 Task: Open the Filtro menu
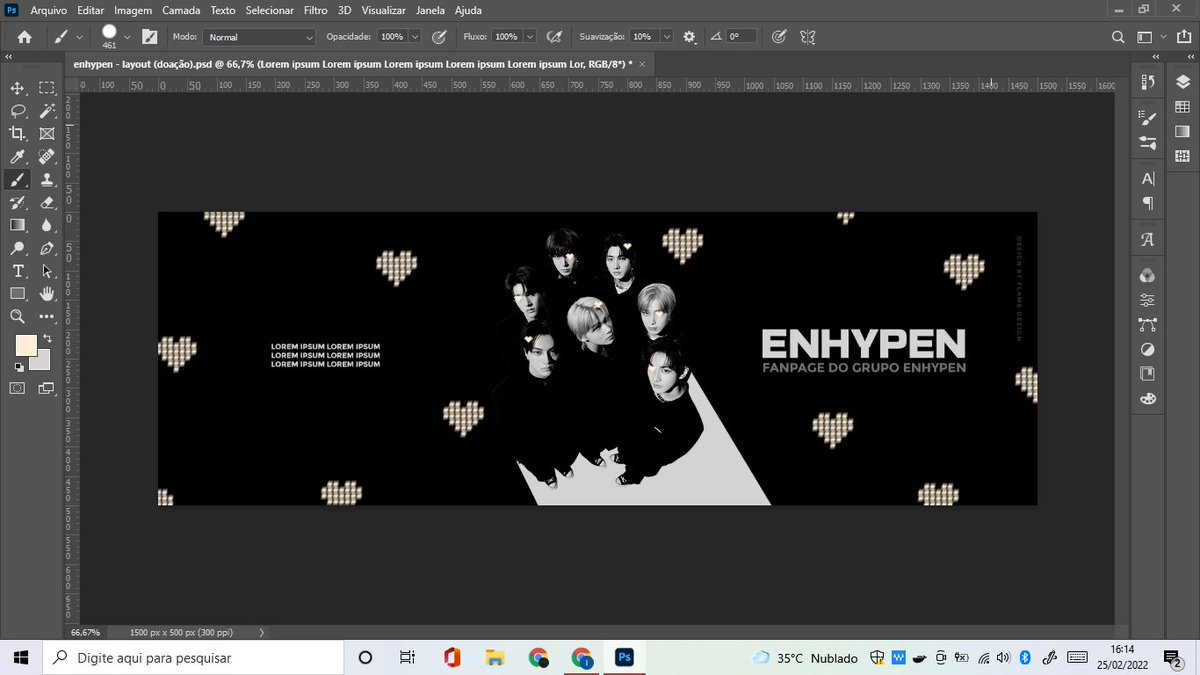pyautogui.click(x=315, y=11)
